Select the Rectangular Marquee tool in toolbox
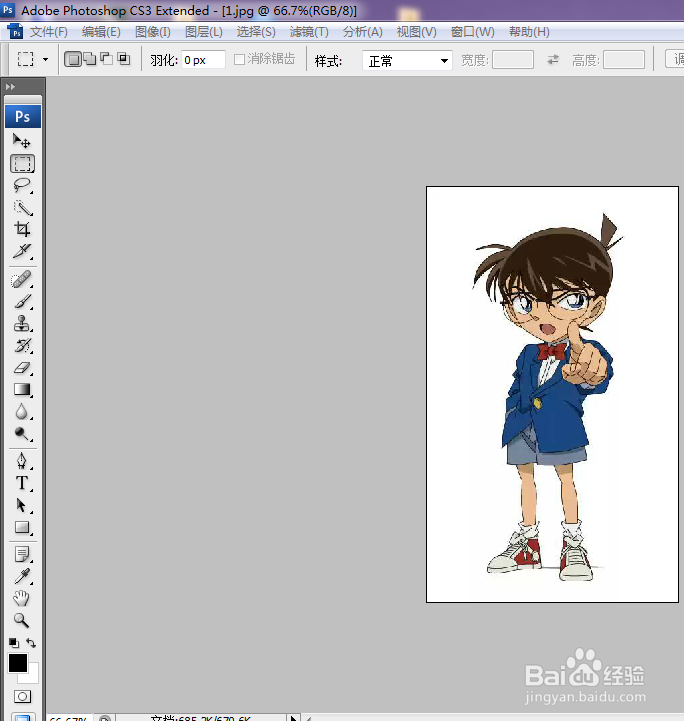This screenshot has height=721, width=684. click(x=22, y=164)
